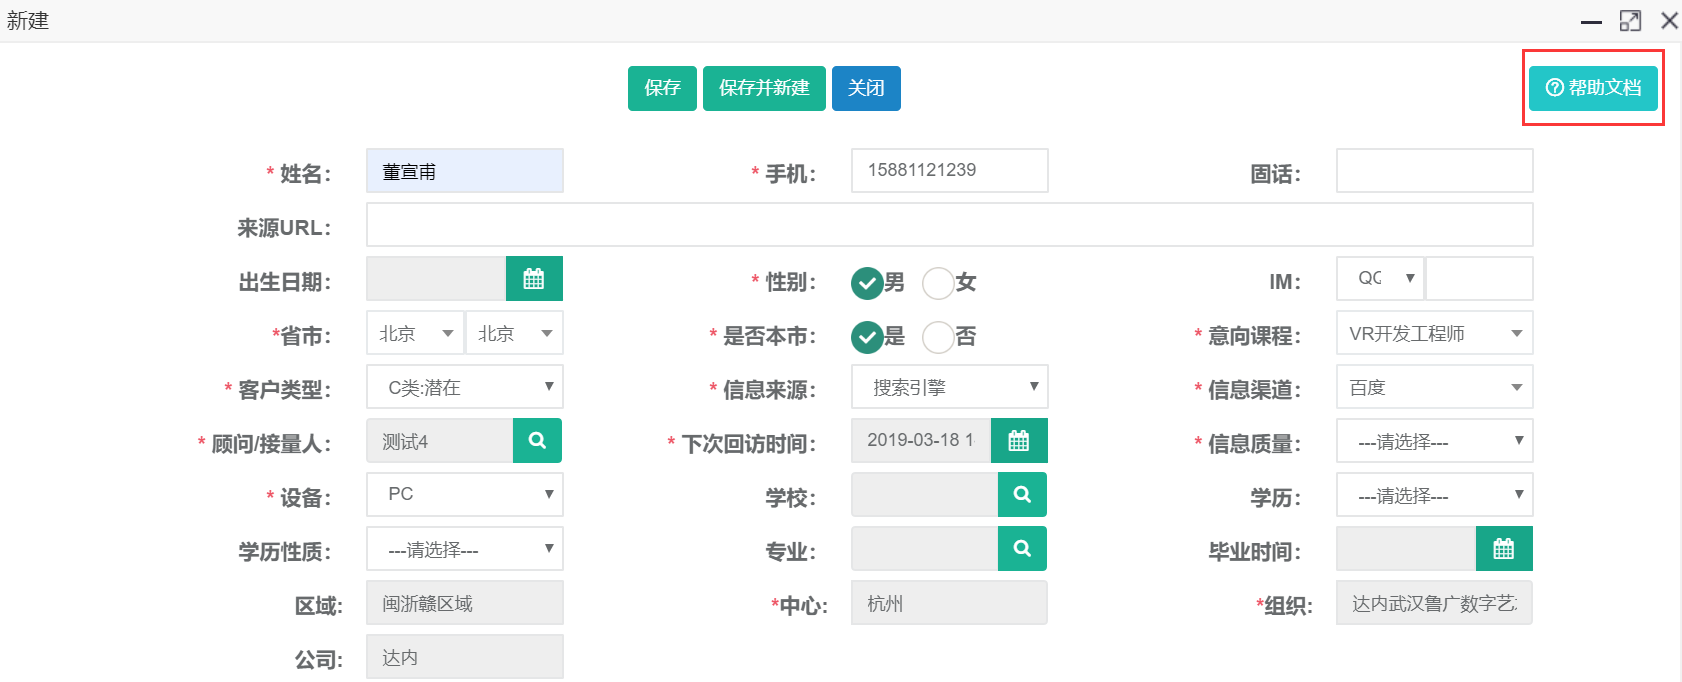Search for a consultant/receiver
1682x682 pixels.
coord(537,441)
